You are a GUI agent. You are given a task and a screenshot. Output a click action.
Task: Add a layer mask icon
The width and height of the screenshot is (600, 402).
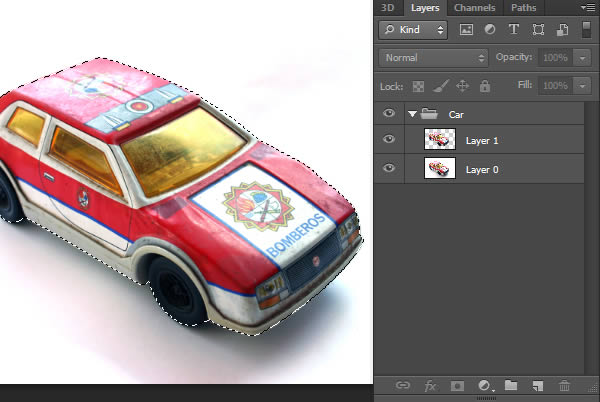[x=457, y=386]
